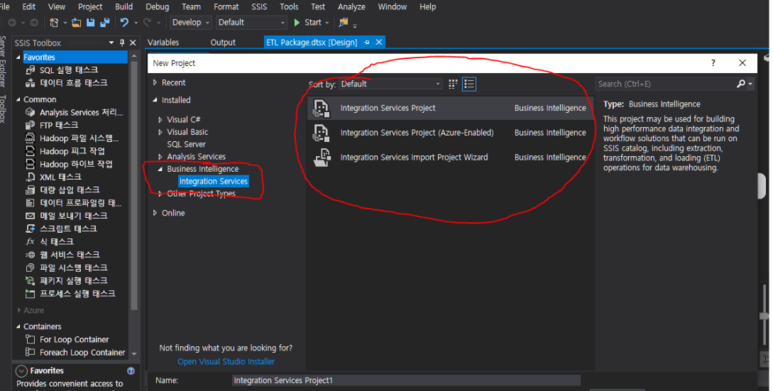Viewport: 773px width, 391px height.
Task: Open Visual Studio Installer link
Action: [226, 361]
